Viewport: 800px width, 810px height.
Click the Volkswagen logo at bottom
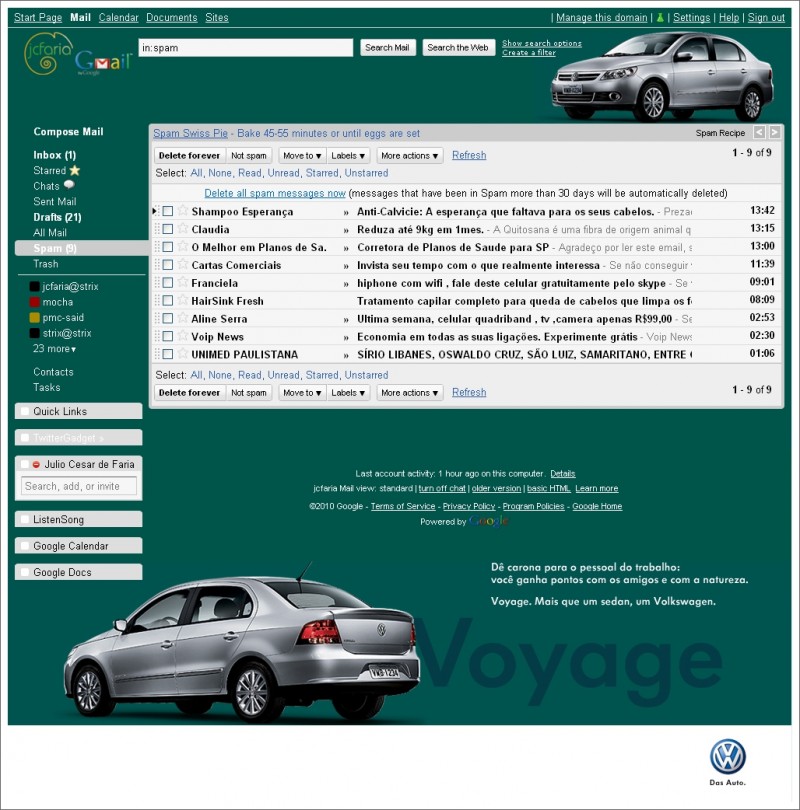[728, 757]
